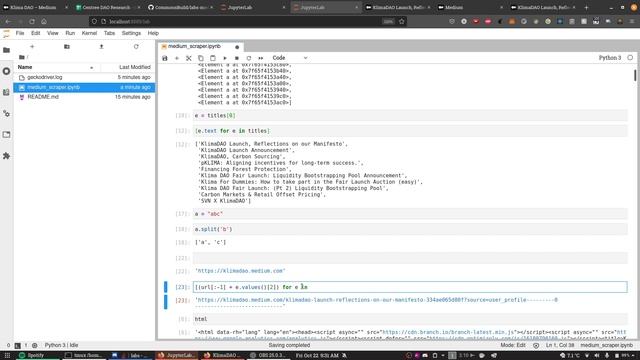Bookmark this page with the star icon
Screen dimensions: 640x360
(x=402, y=21)
